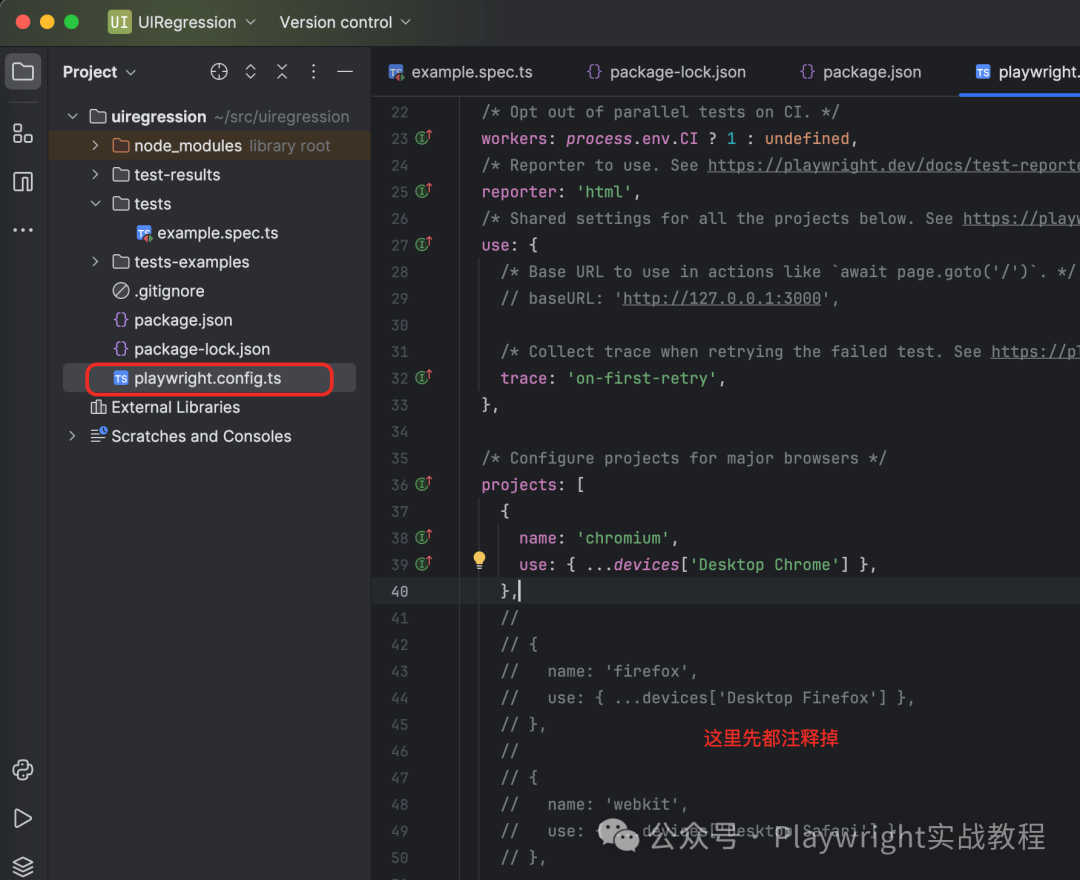Open the 127.0.0.1:3000 URL link
The image size is (1080, 880).
(x=721, y=298)
